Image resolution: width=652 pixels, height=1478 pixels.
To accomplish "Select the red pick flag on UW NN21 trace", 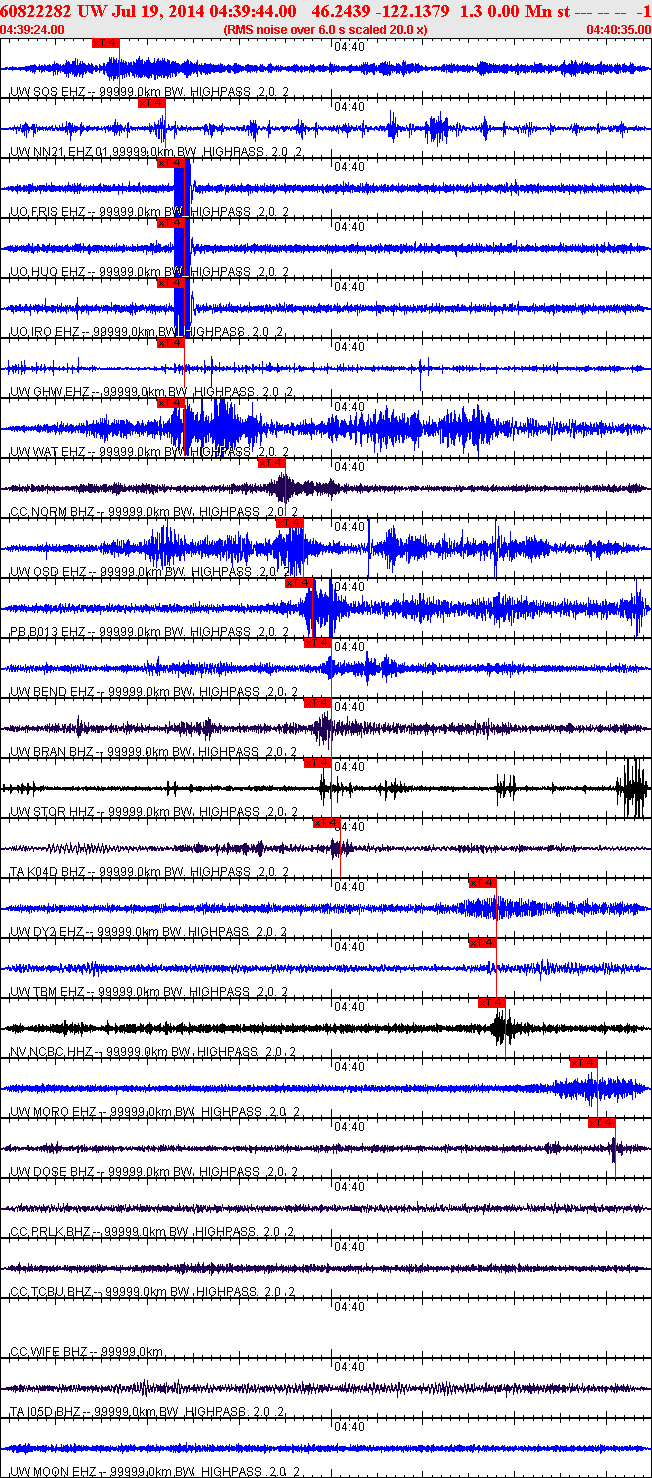I will tap(151, 103).
